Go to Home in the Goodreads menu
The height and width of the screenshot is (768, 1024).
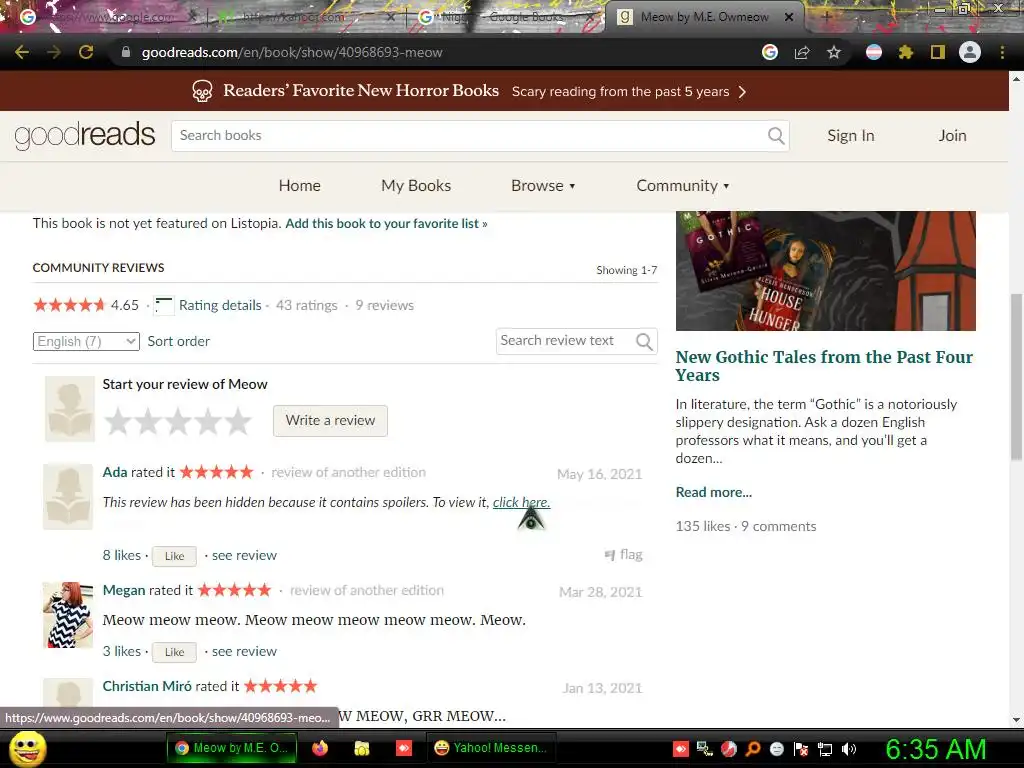point(300,186)
